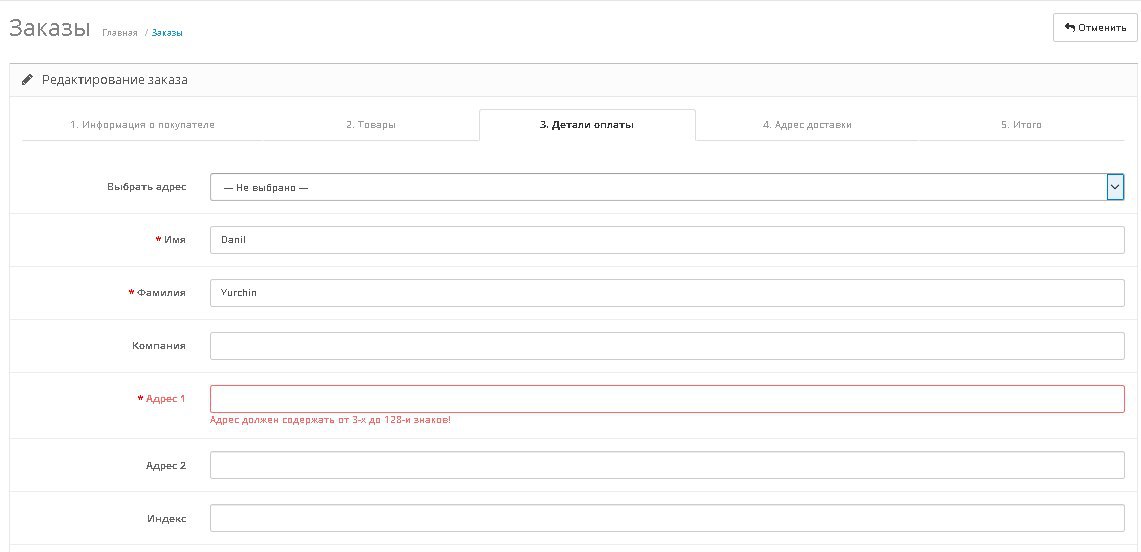Open the Выбрать адрес dropdown
Image resolution: width=1141 pixels, height=552 pixels.
coord(667,187)
